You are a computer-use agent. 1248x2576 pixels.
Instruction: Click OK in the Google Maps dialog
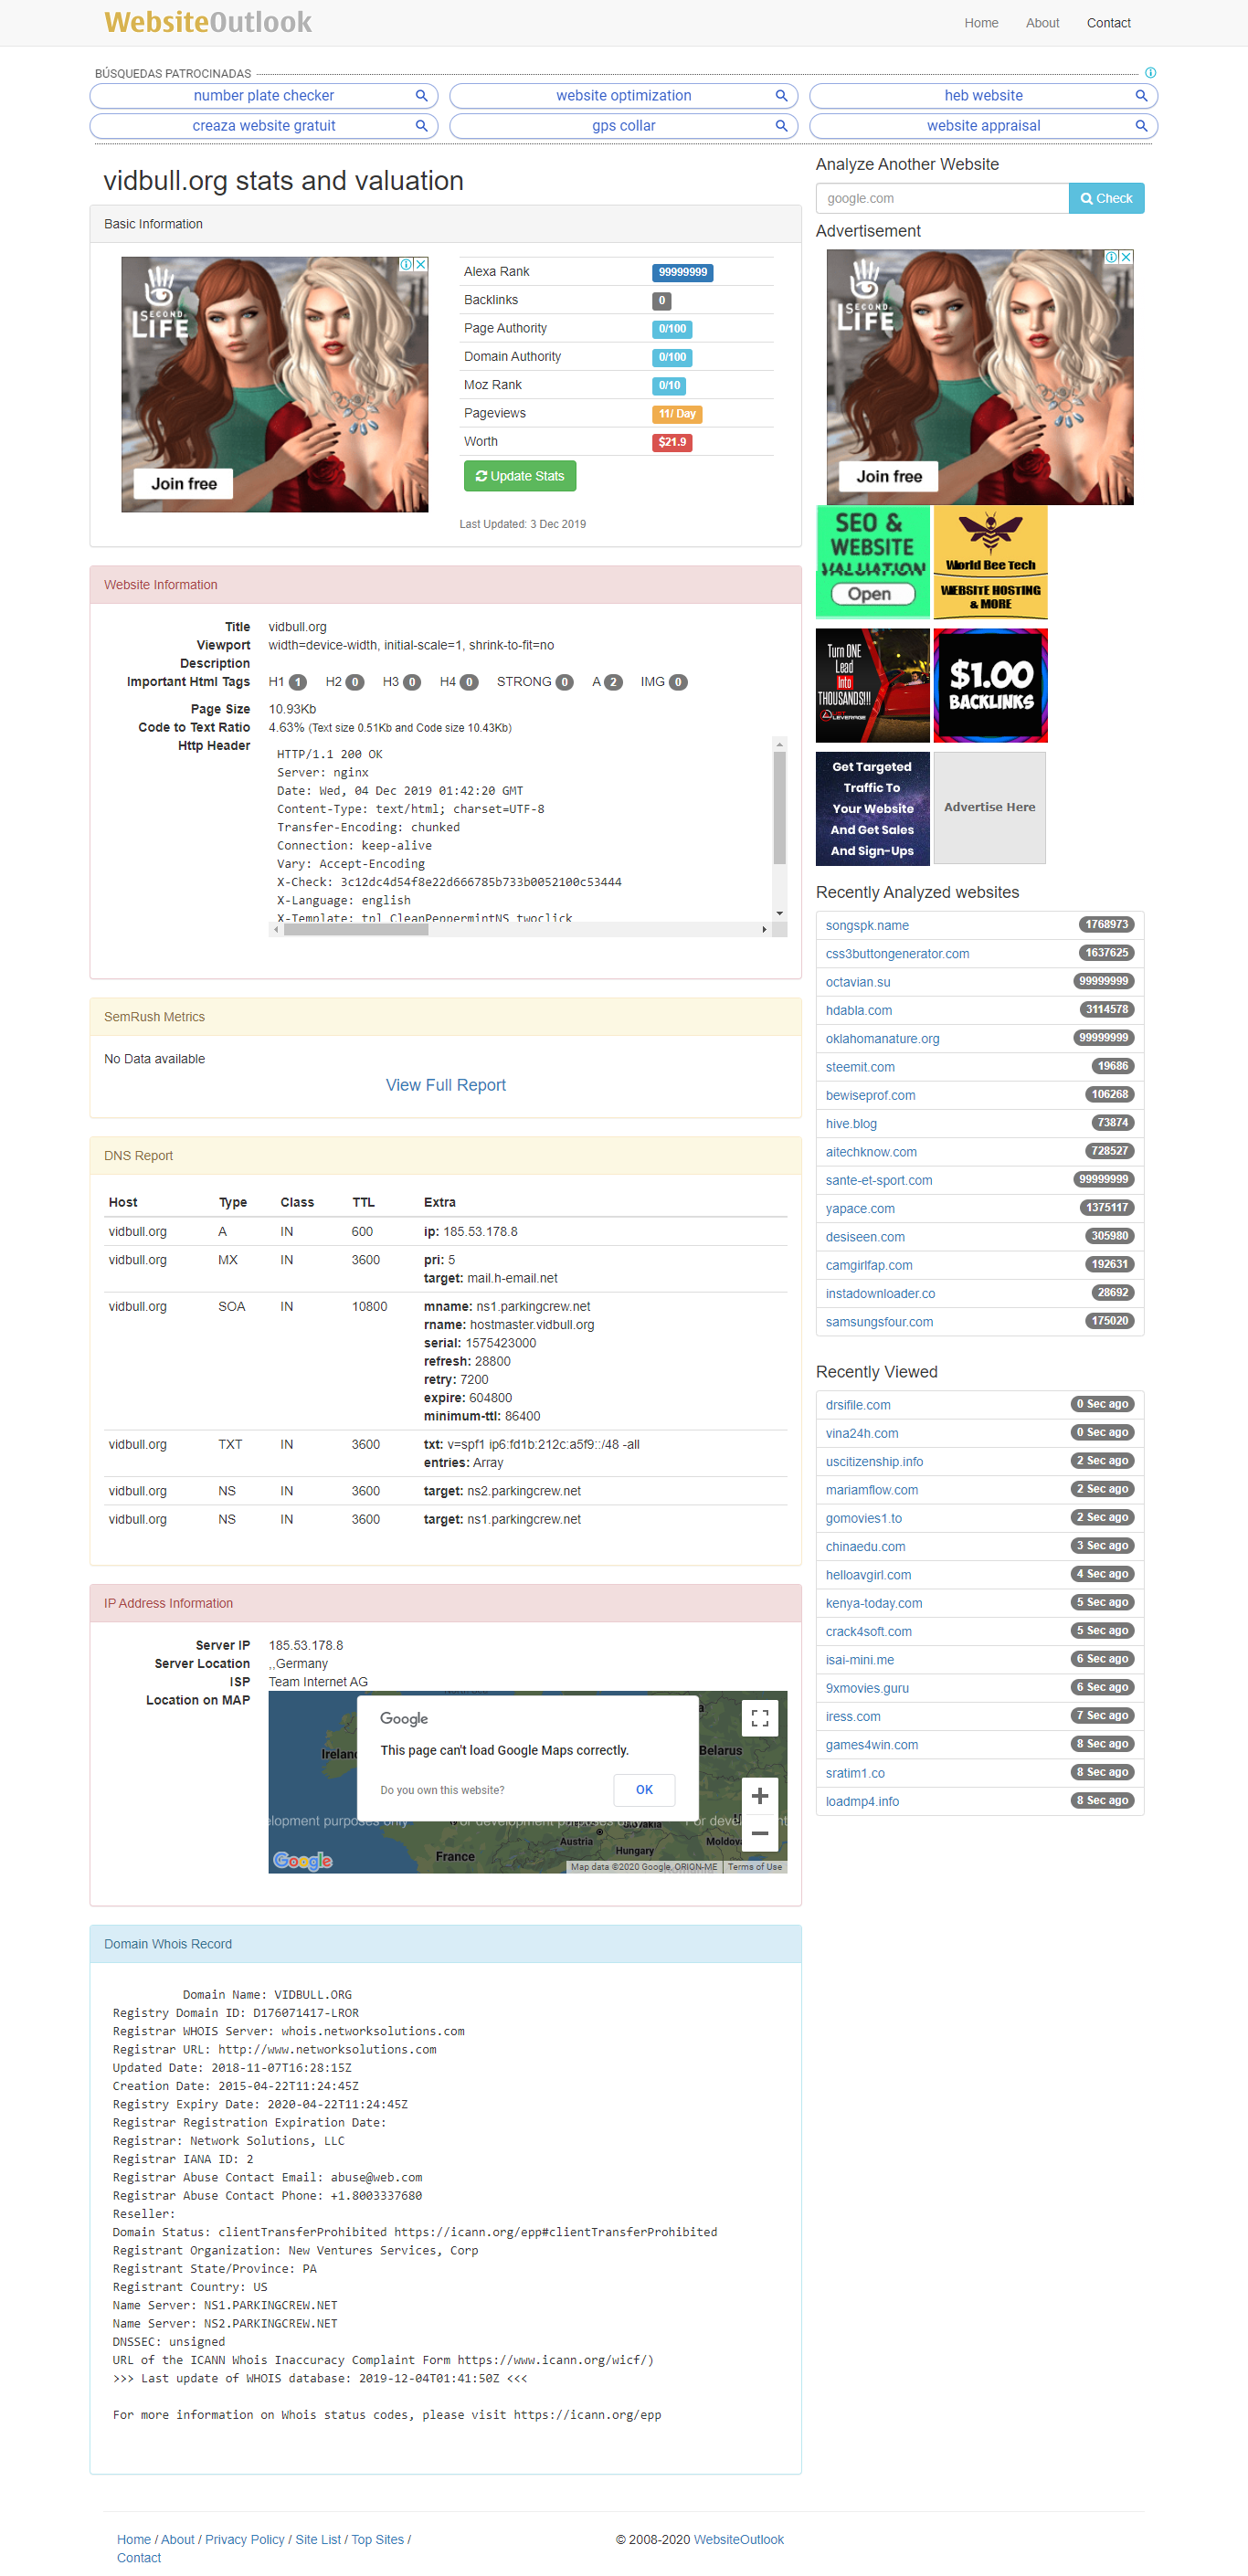[644, 1790]
